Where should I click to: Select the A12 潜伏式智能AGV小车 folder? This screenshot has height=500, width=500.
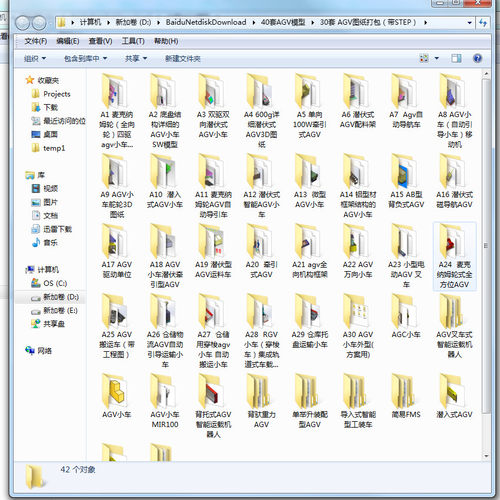tap(261, 186)
